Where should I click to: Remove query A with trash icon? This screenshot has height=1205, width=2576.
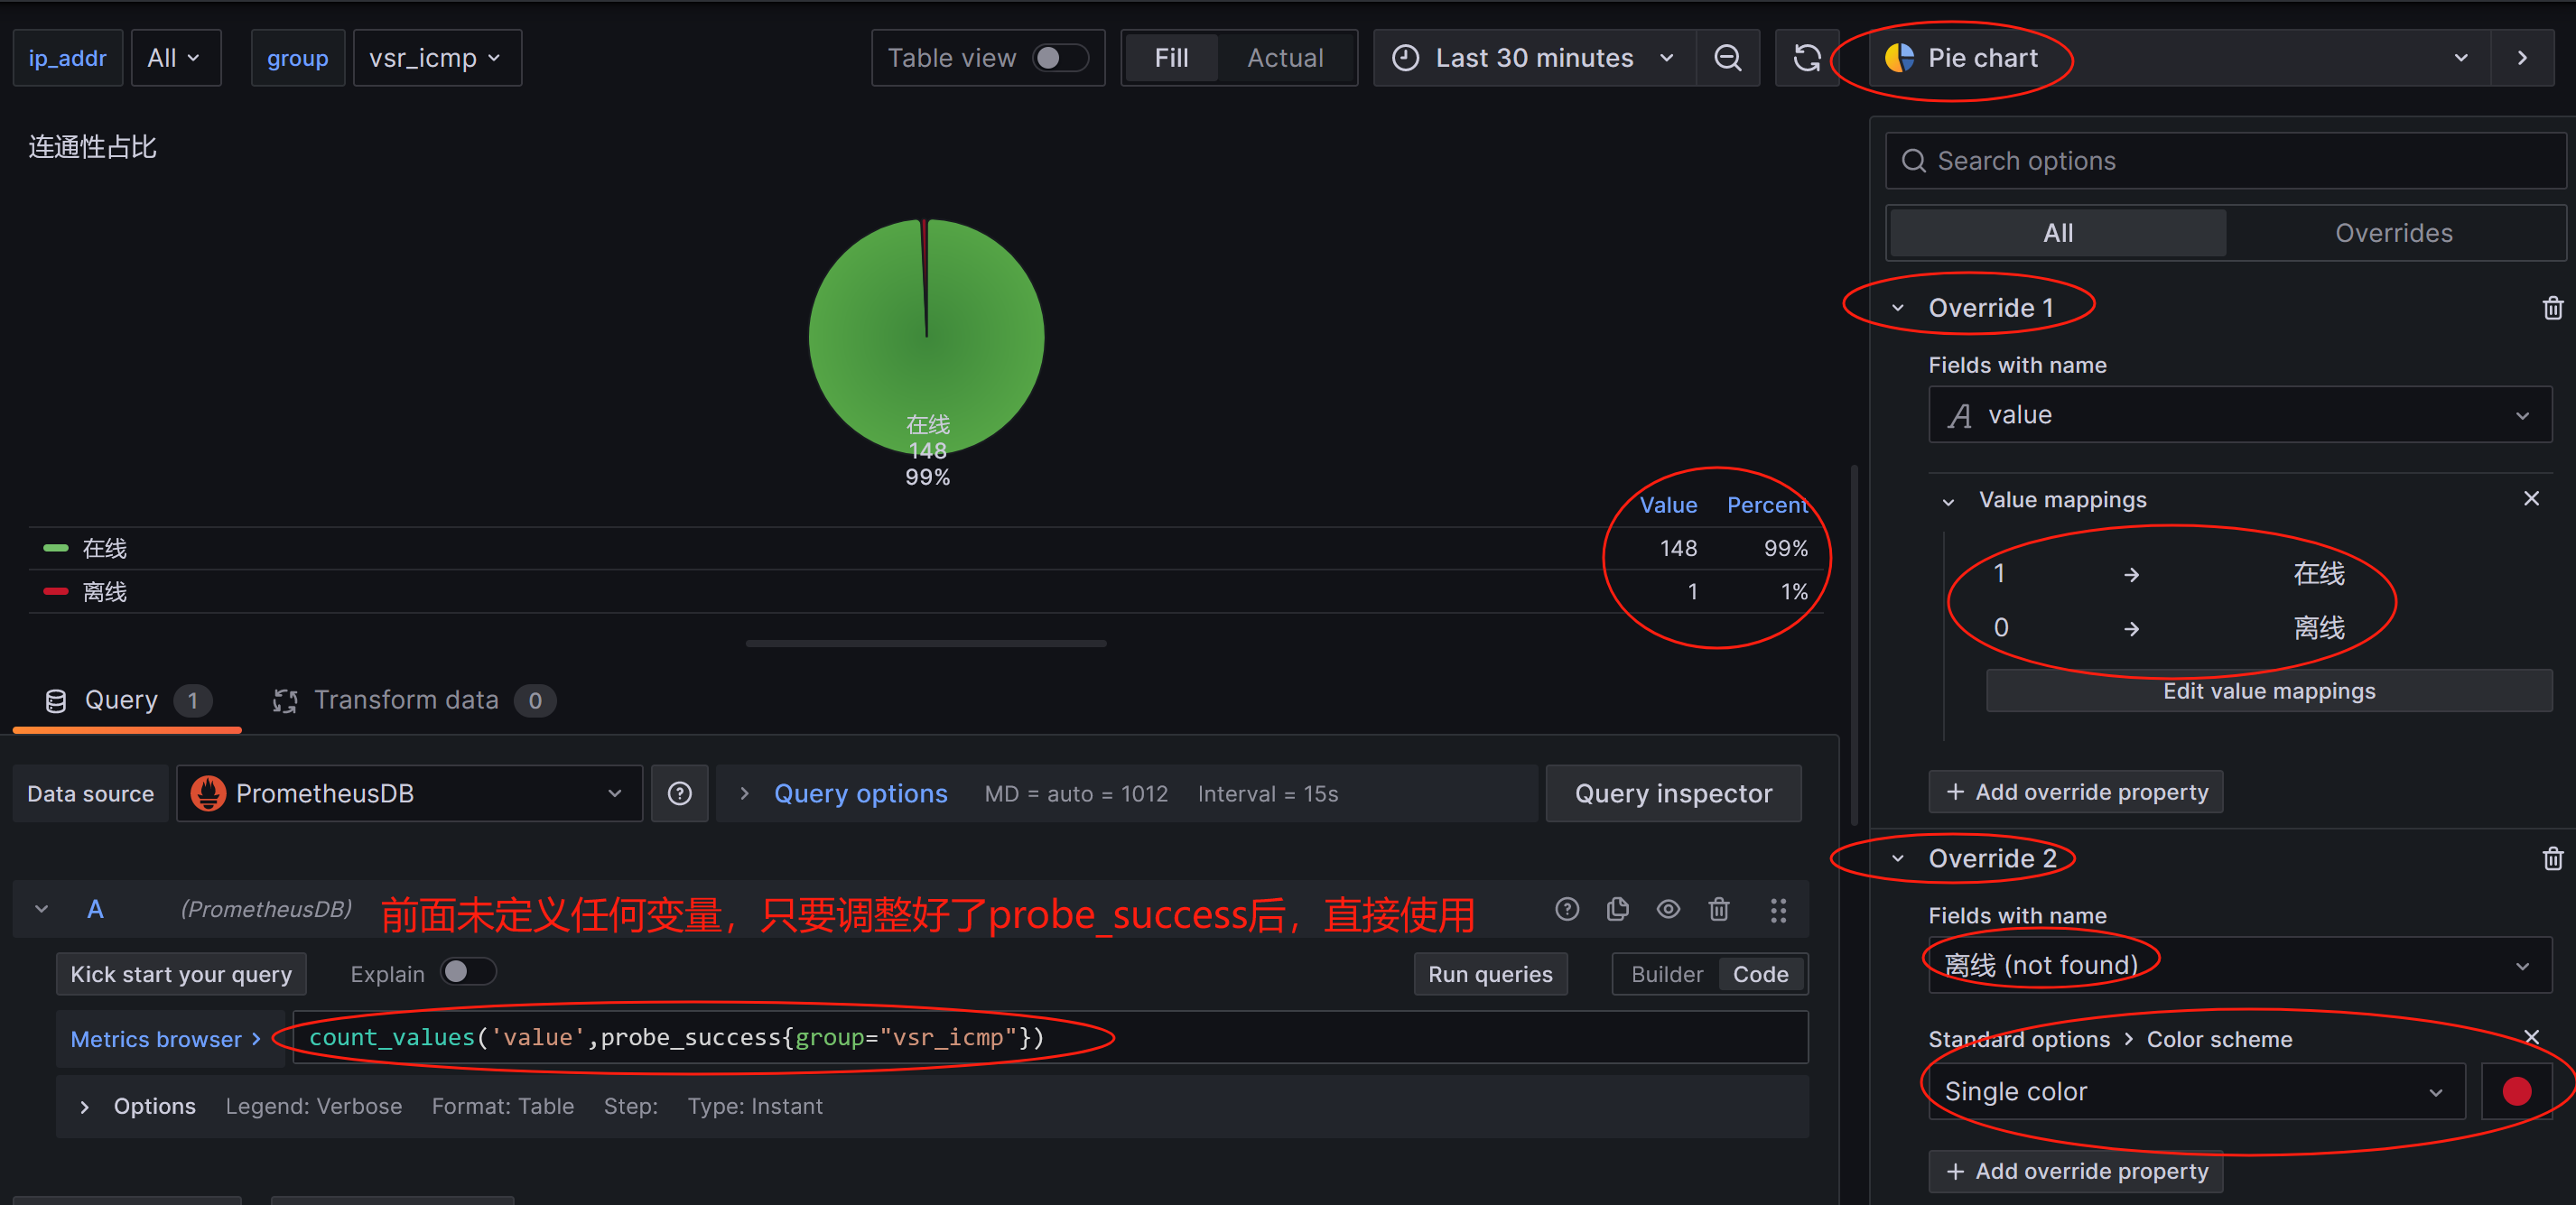point(1718,909)
